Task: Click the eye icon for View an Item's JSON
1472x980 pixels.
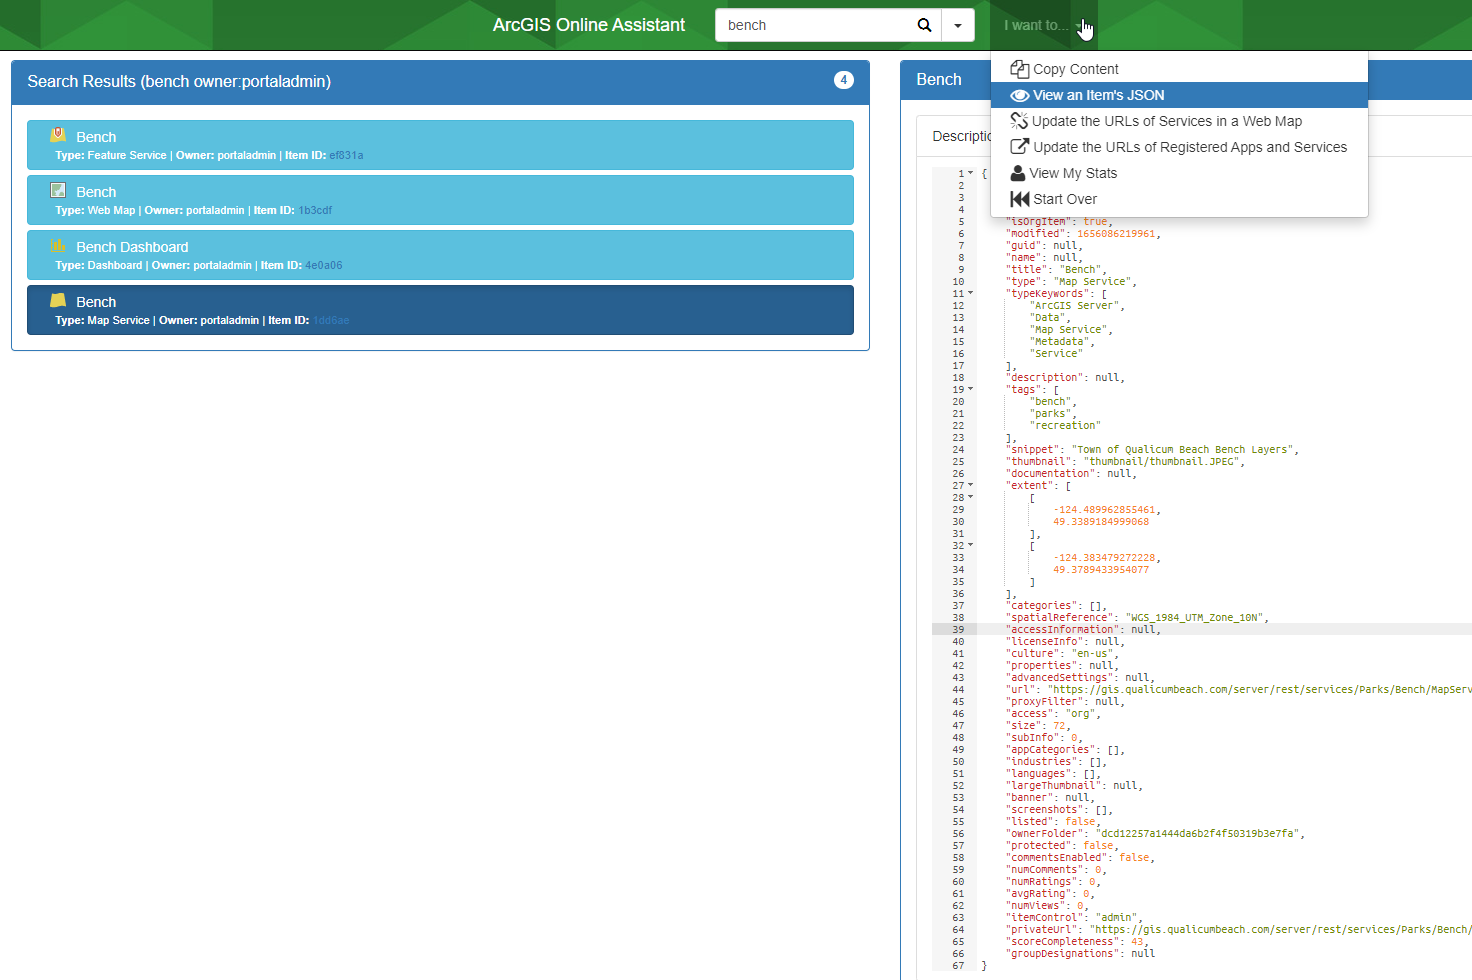Action: [x=1019, y=95]
